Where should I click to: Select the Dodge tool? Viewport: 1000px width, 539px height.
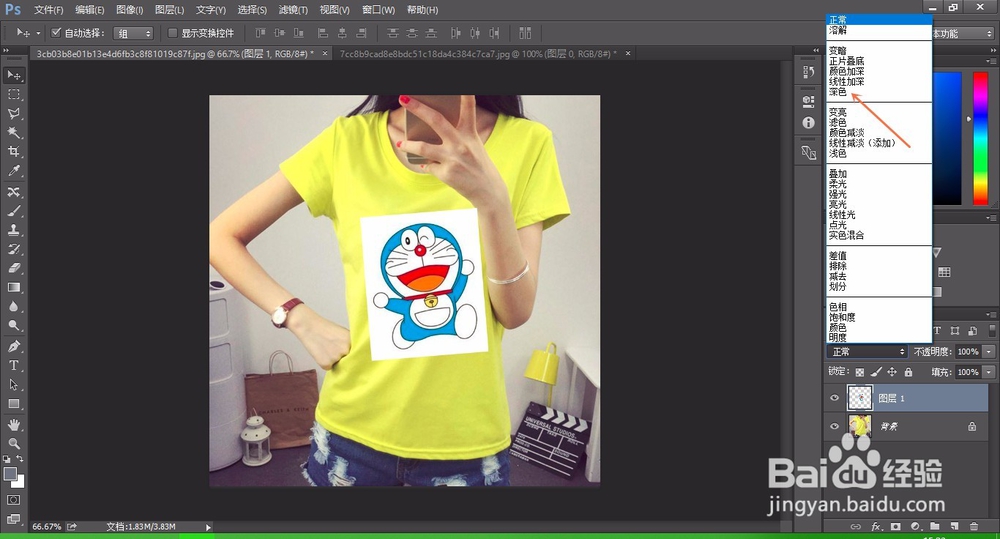(x=13, y=326)
